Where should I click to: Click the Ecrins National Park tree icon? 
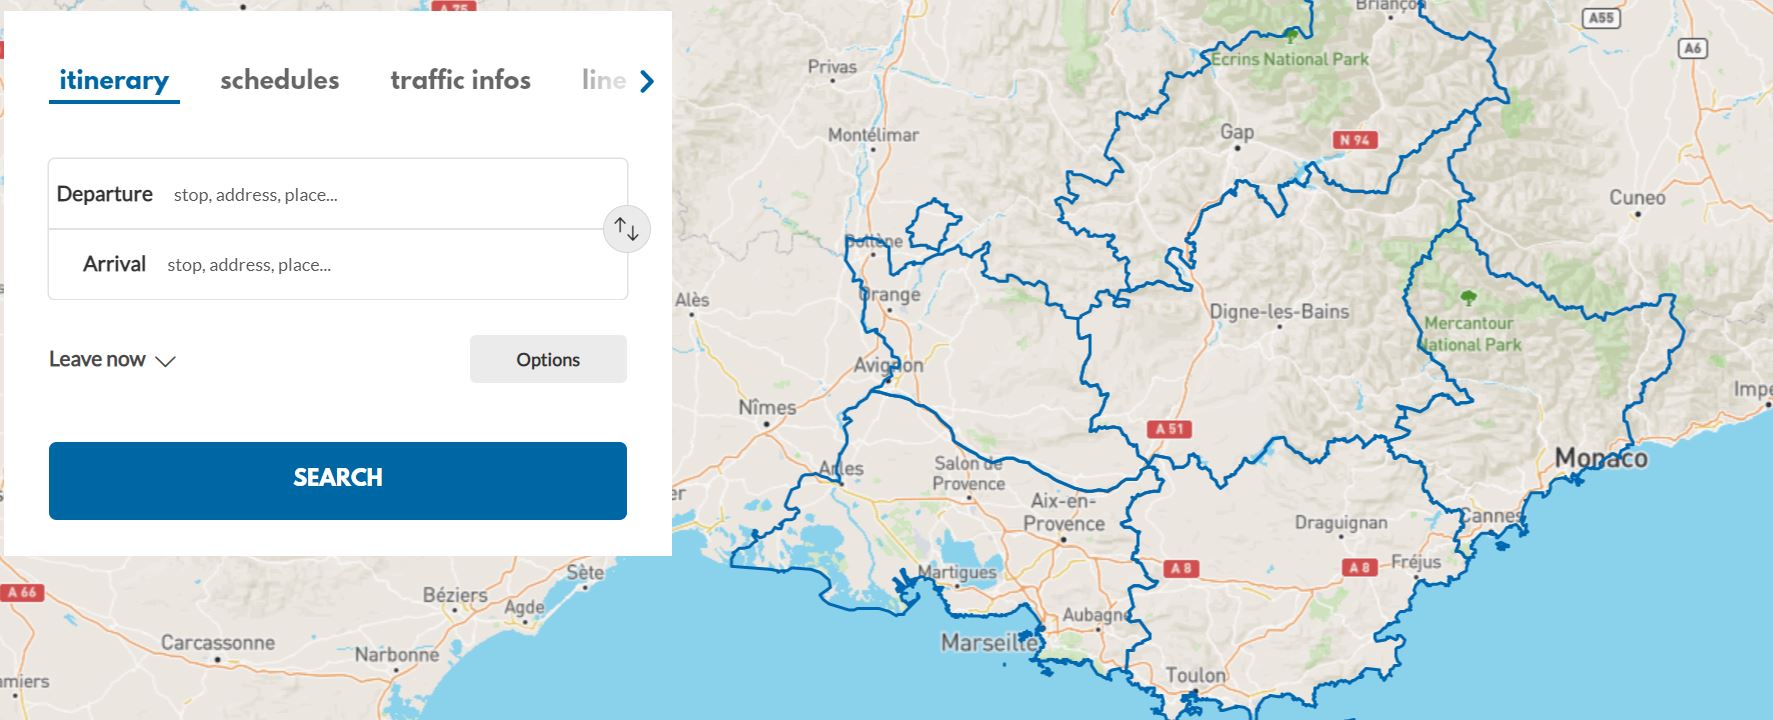pos(1291,37)
